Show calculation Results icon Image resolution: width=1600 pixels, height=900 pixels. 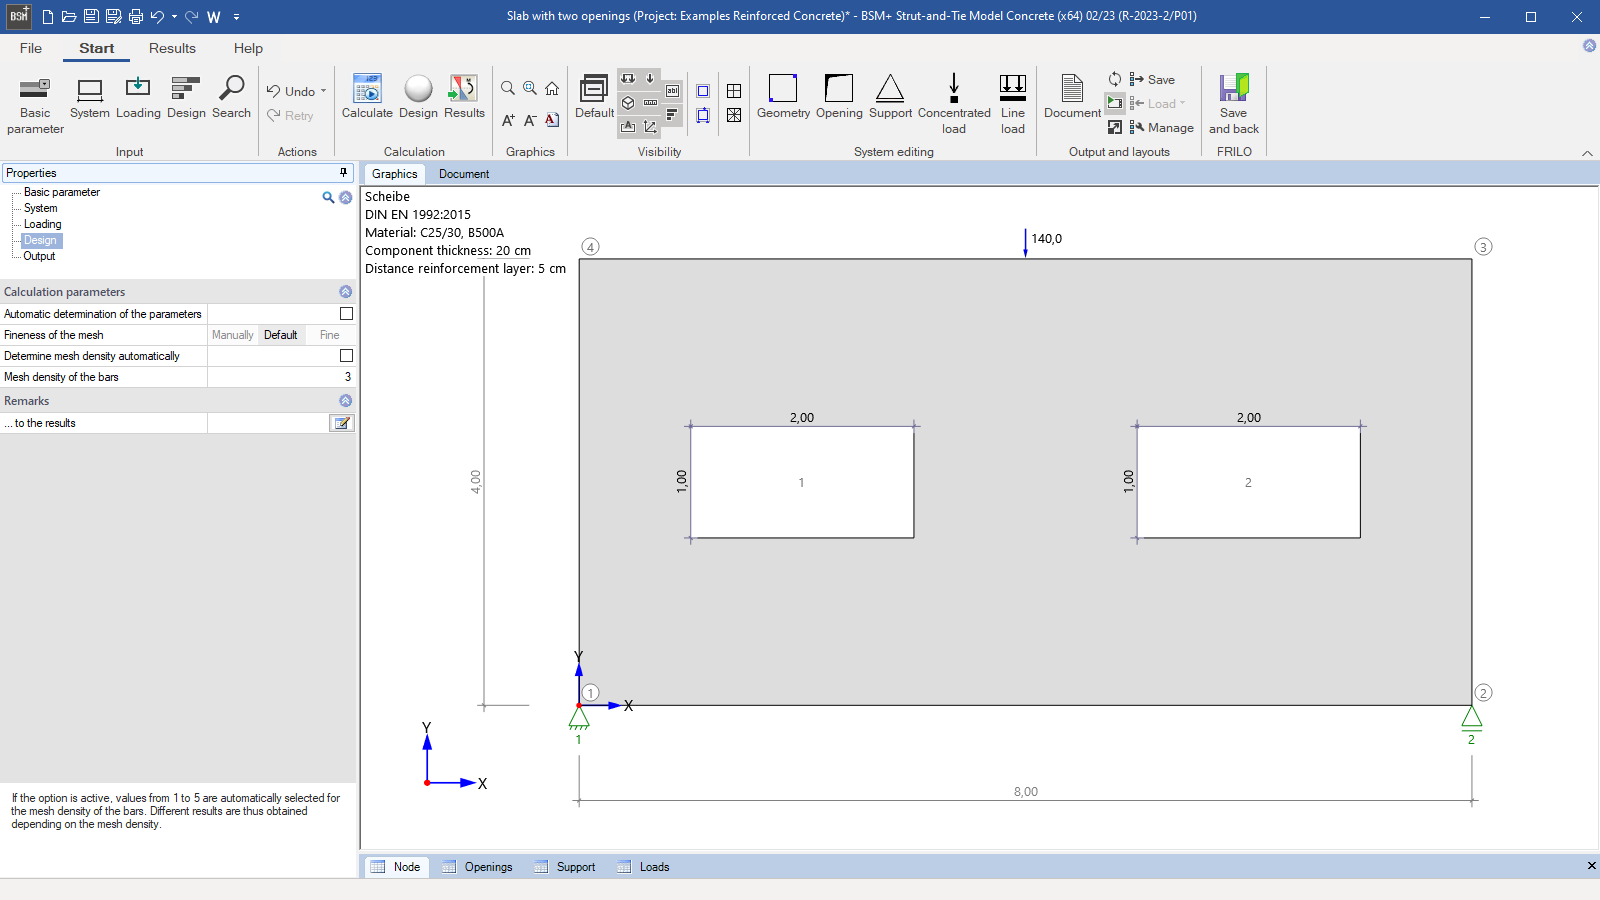pos(464,98)
